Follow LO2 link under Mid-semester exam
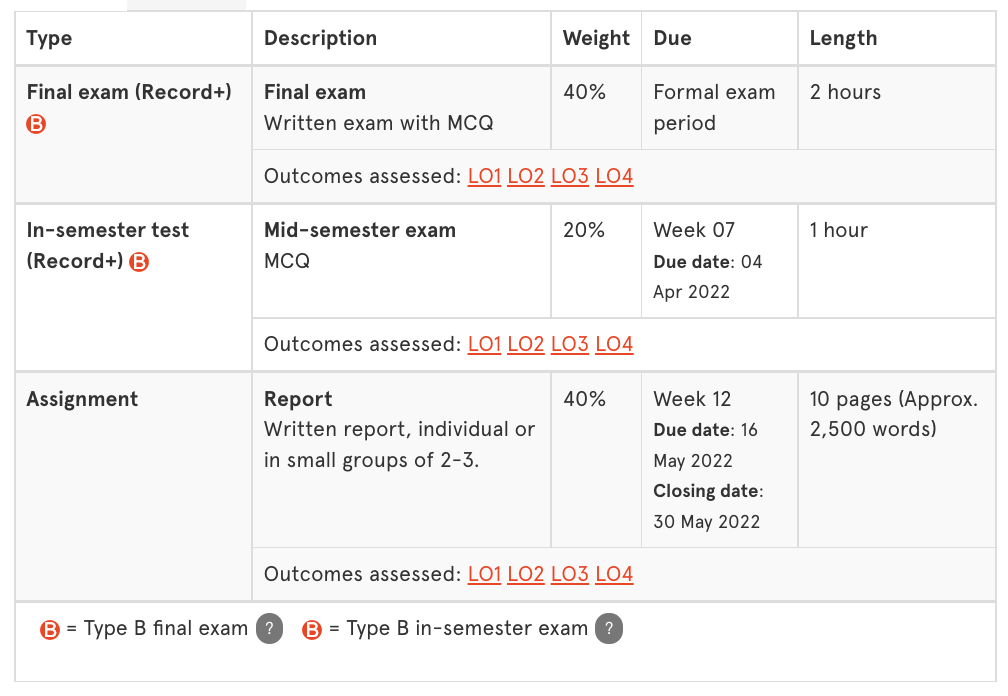This screenshot has width=1008, height=696. click(526, 345)
